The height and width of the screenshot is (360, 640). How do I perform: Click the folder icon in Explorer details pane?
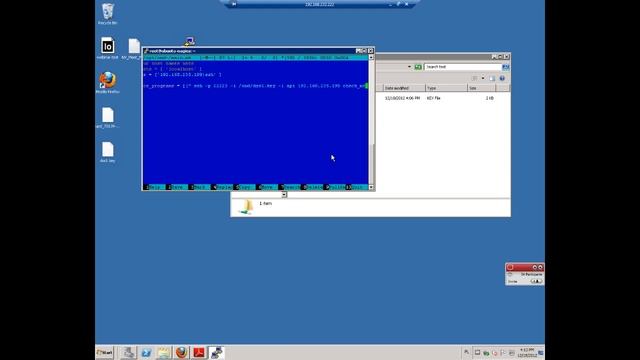pos(246,207)
